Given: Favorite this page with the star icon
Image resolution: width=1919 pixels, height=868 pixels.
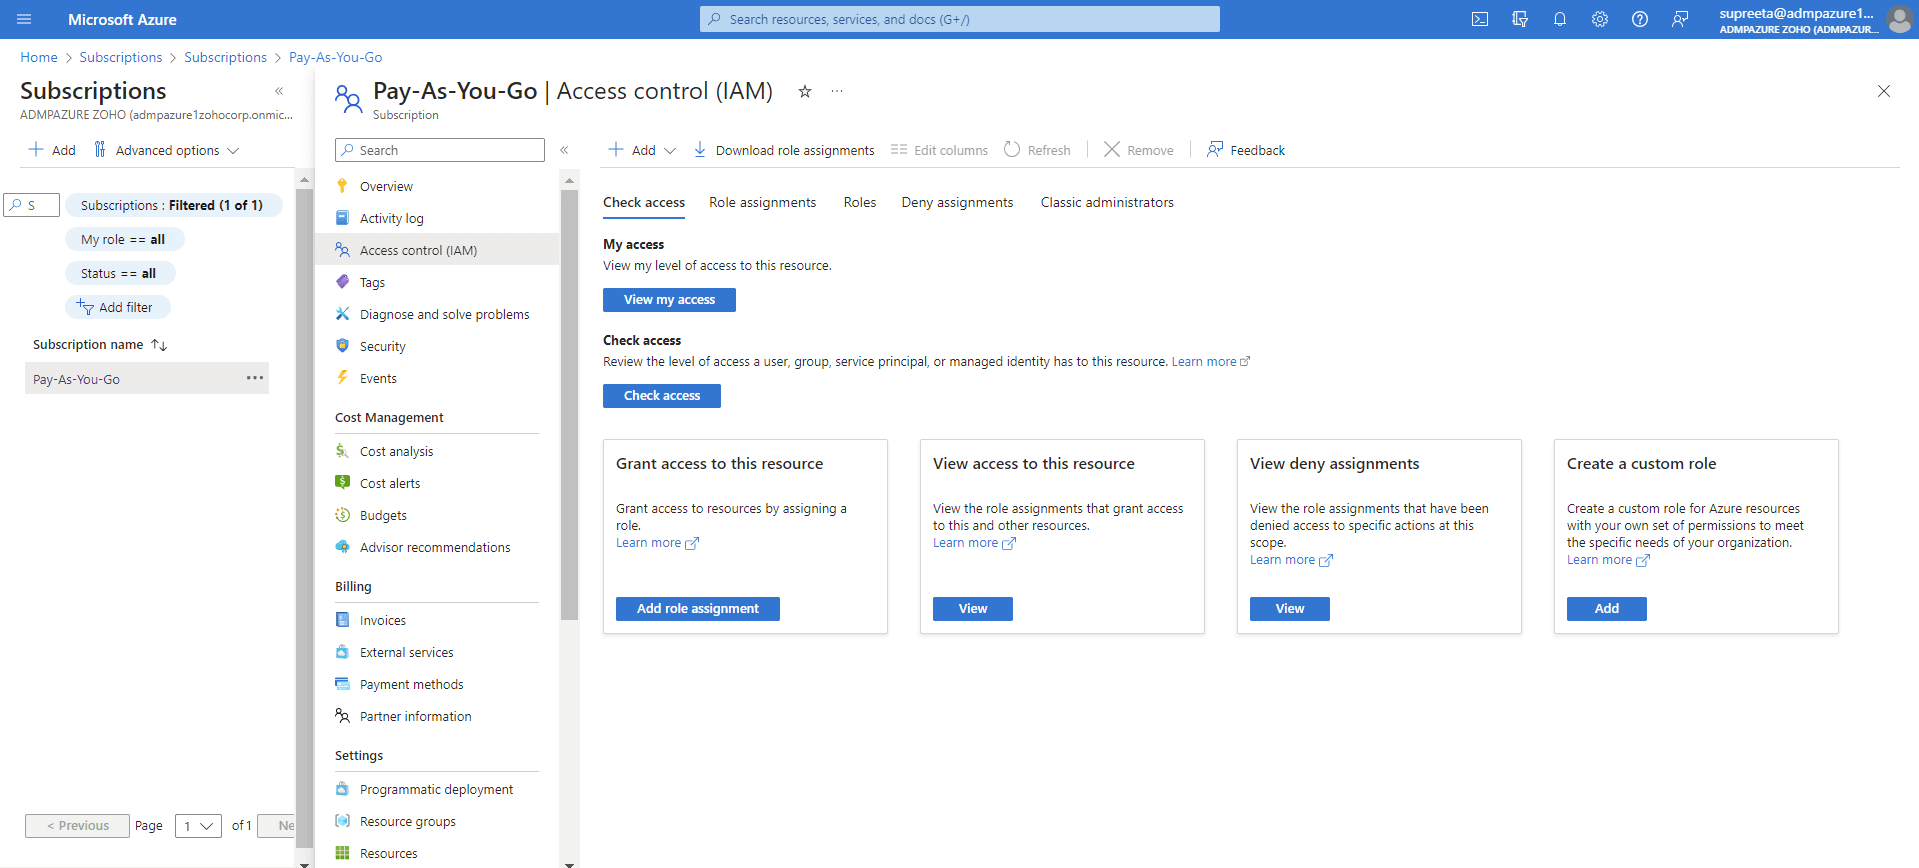Looking at the screenshot, I should click(805, 91).
